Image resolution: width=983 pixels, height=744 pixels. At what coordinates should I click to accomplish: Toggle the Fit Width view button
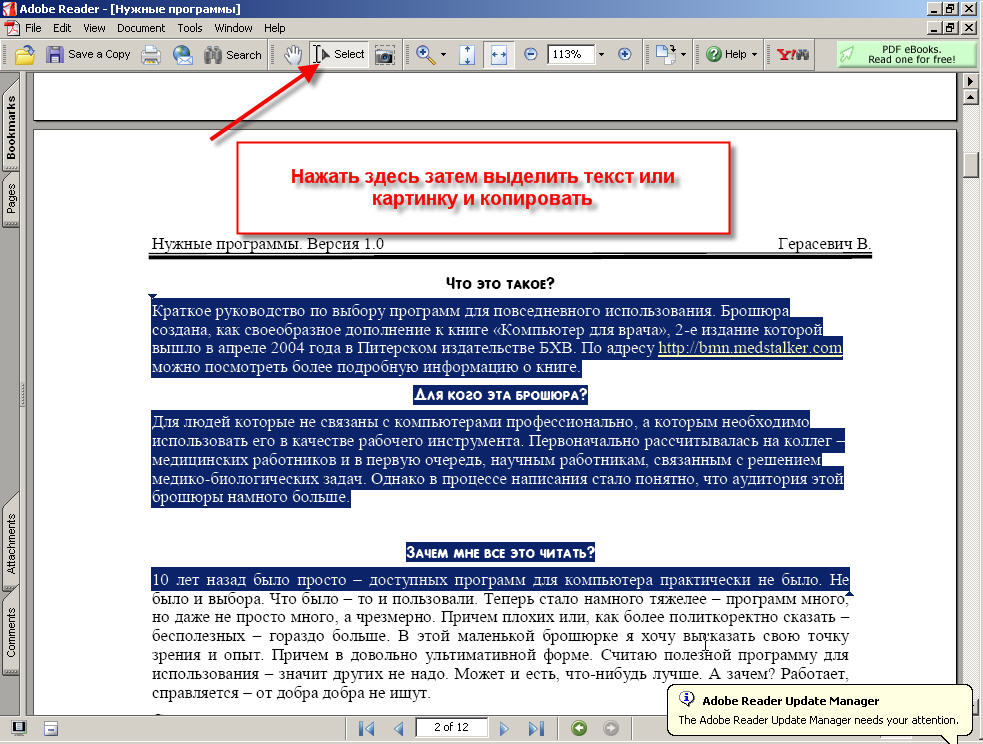coord(498,55)
